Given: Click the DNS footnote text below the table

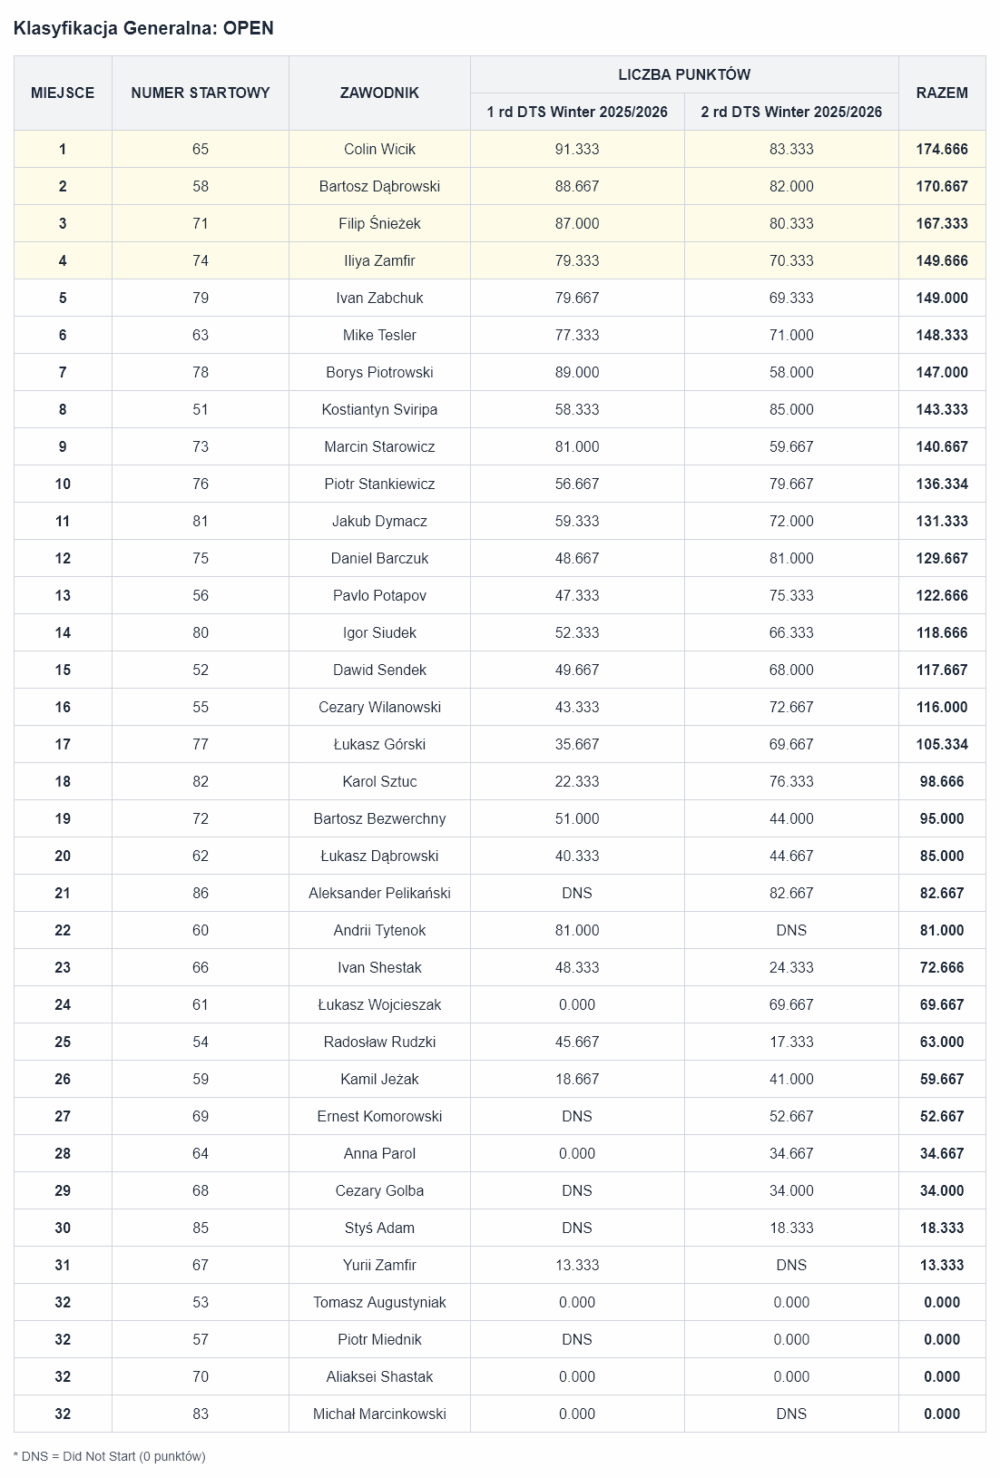Looking at the screenshot, I should tap(109, 1456).
